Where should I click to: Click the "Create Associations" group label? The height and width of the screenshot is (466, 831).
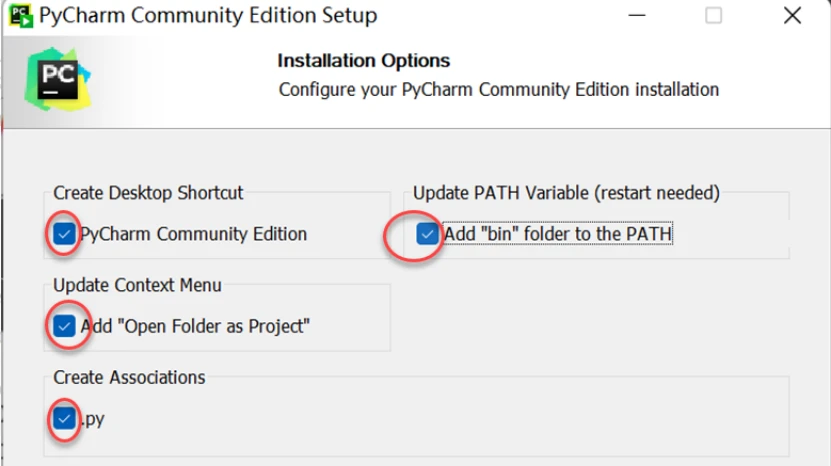pos(129,377)
